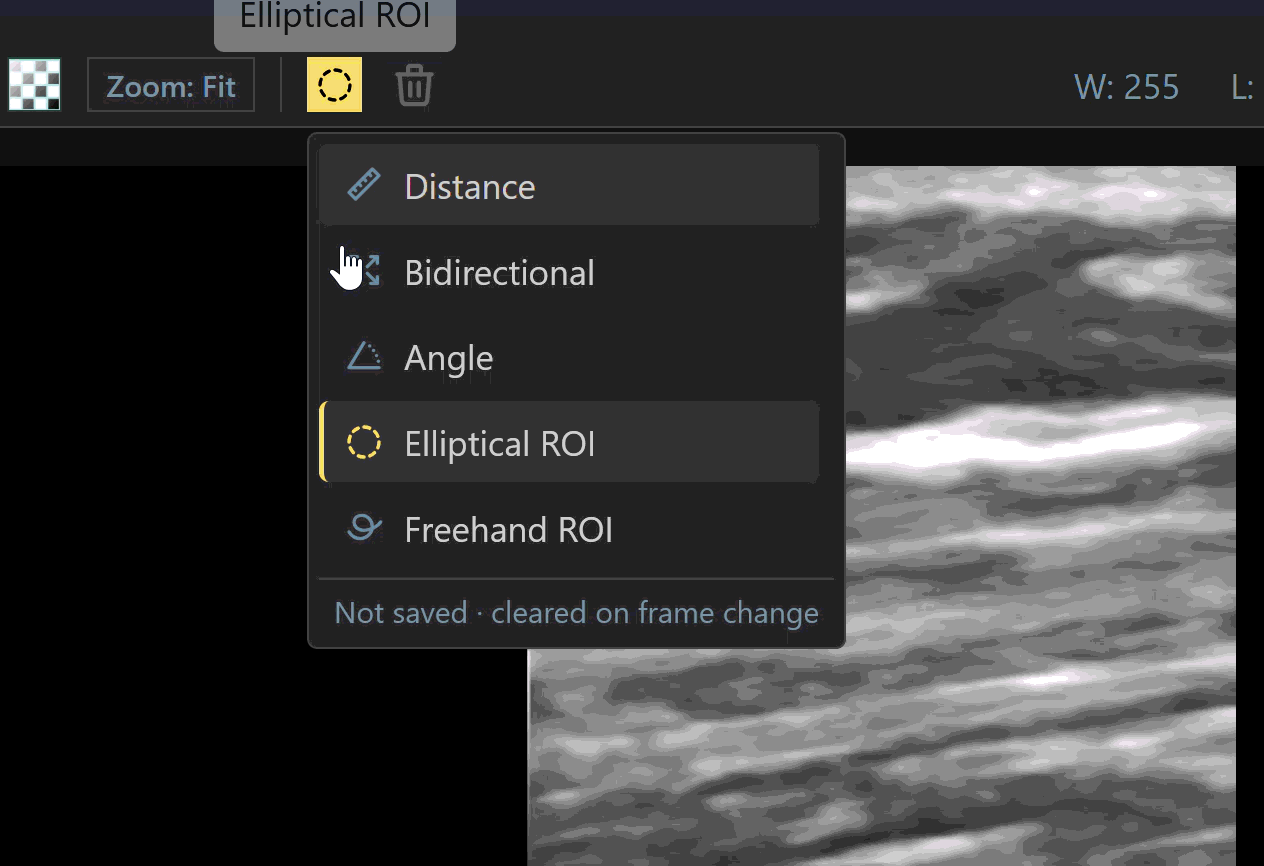The width and height of the screenshot is (1264, 866).
Task: Click the W: 255 window width readout
Action: tap(1127, 87)
